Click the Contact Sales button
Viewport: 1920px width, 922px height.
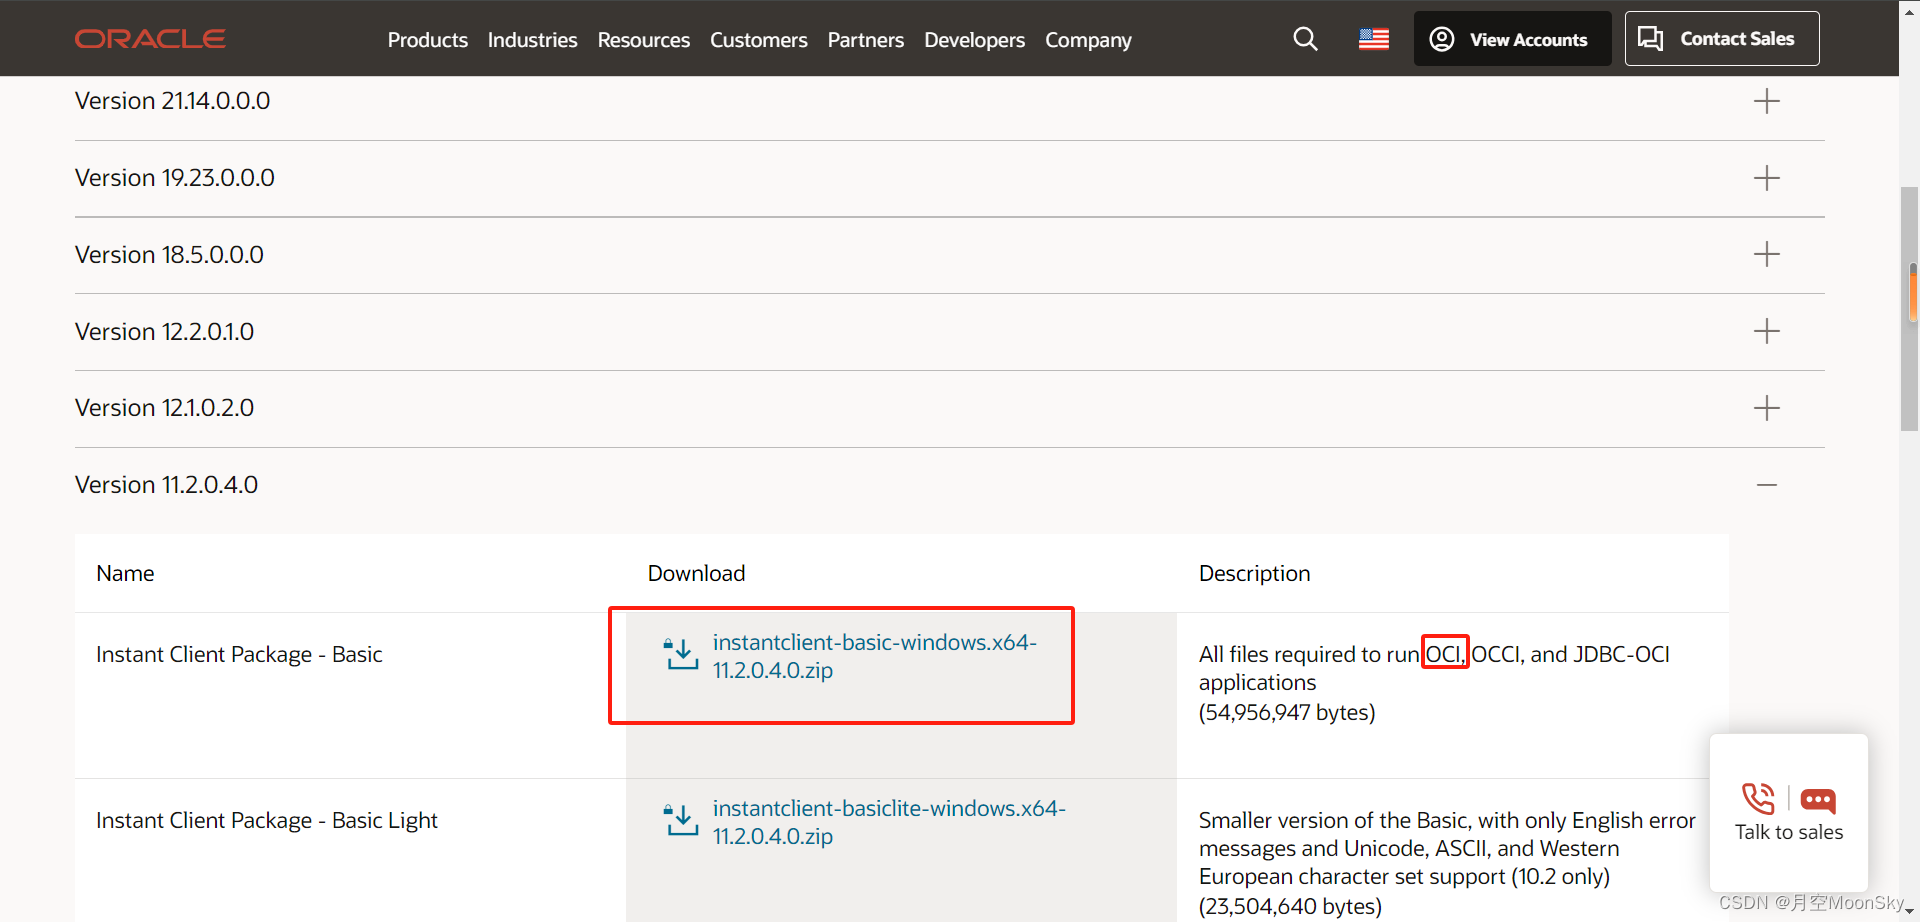(x=1722, y=39)
